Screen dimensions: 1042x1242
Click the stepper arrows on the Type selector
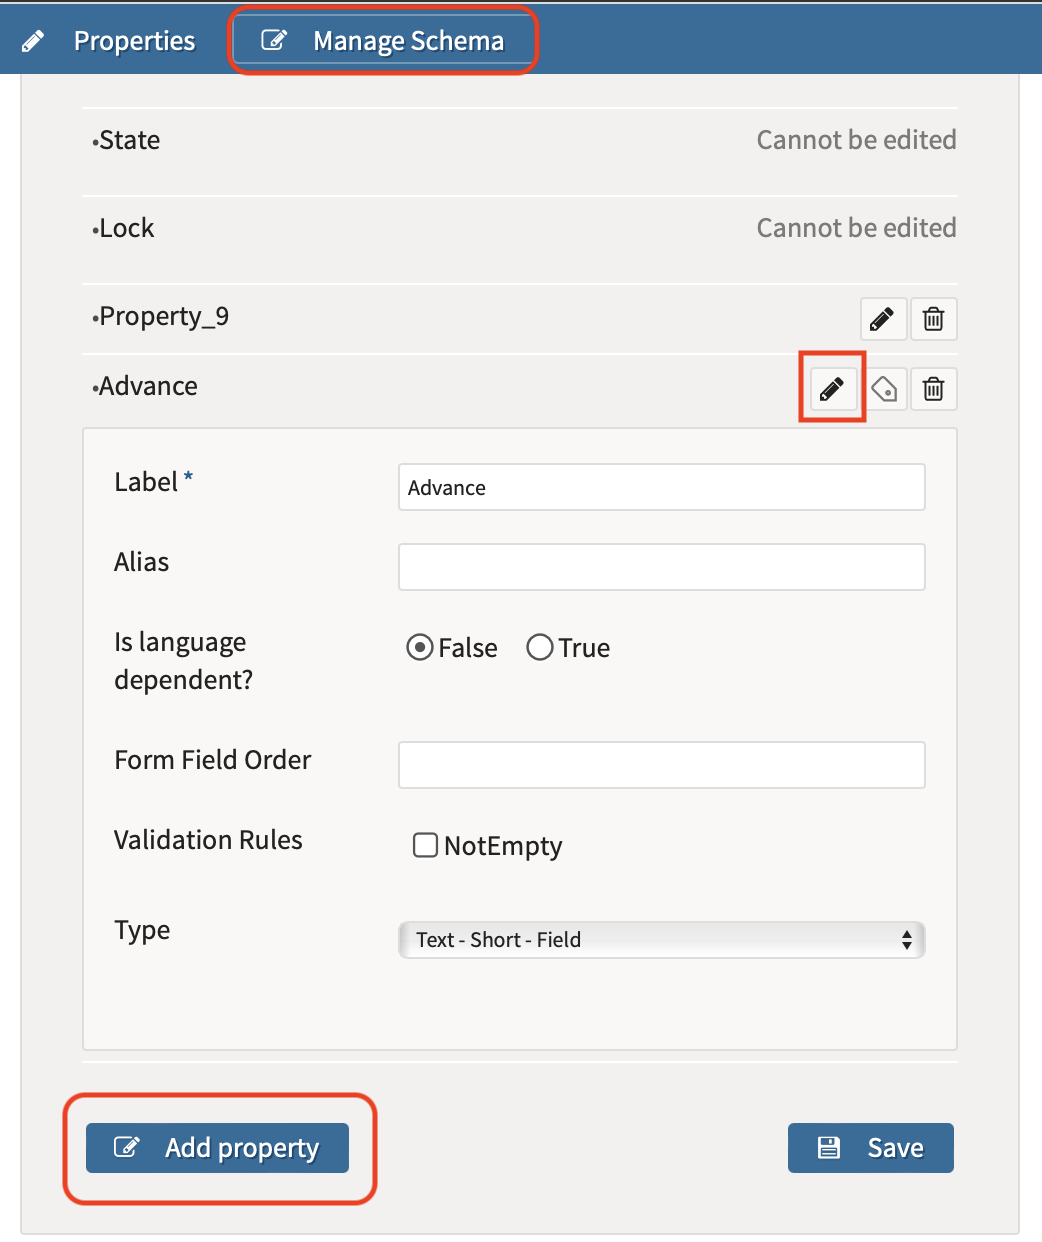[x=908, y=940]
